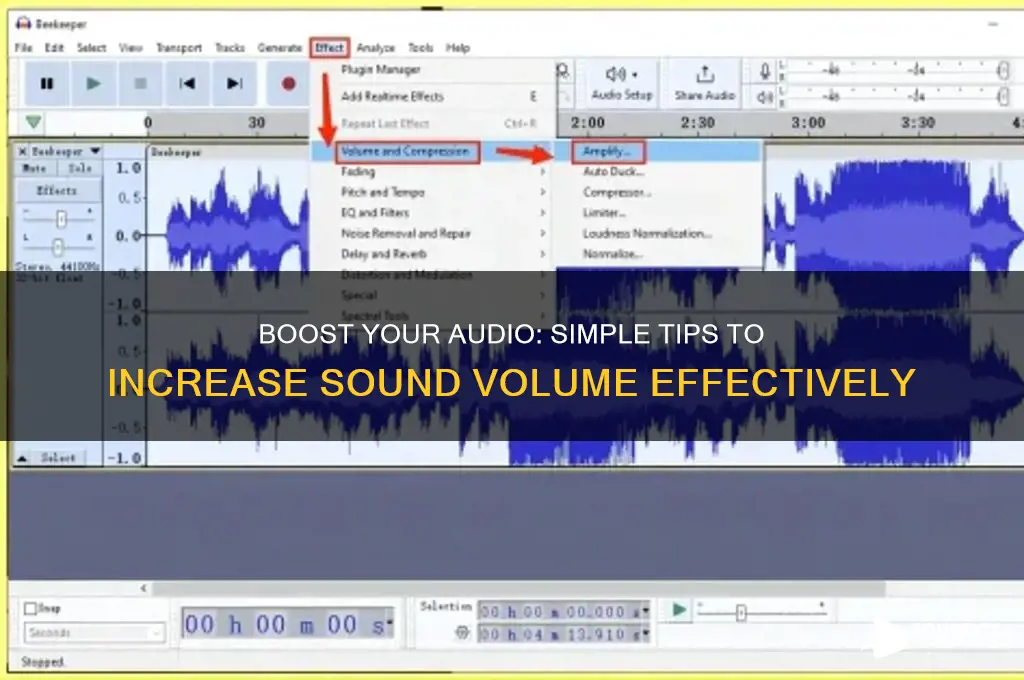Open the Seconds snap dropdown
1024x680 pixels.
(x=95, y=632)
